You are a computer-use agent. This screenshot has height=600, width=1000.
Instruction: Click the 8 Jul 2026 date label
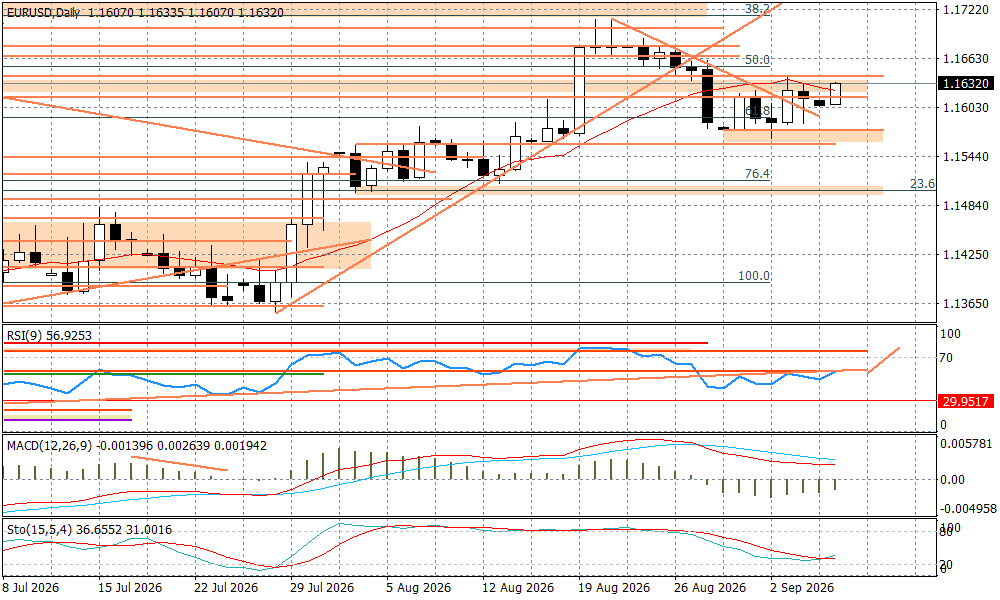click(31, 588)
